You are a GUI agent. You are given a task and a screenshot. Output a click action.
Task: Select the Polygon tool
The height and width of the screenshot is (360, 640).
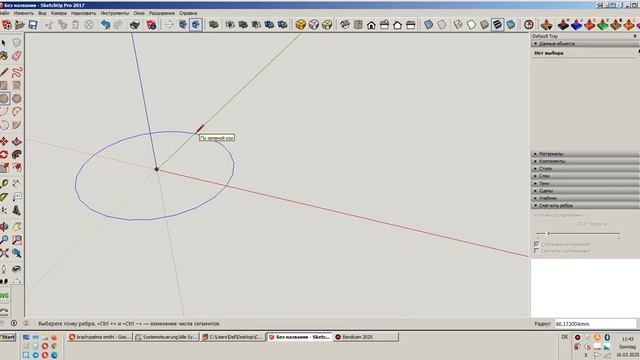pos(17,99)
